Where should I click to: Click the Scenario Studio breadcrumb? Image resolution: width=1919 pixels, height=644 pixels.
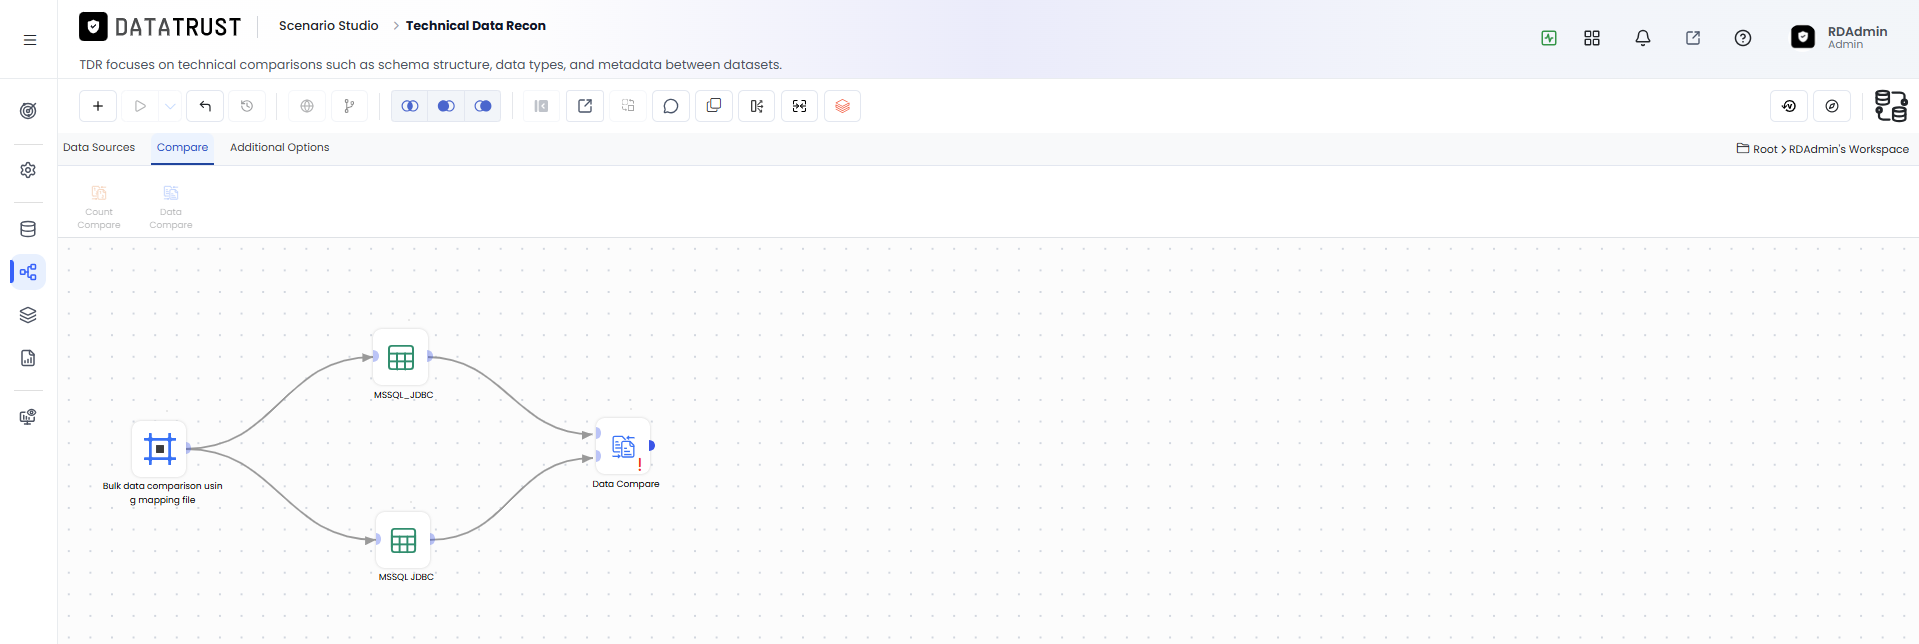(329, 26)
